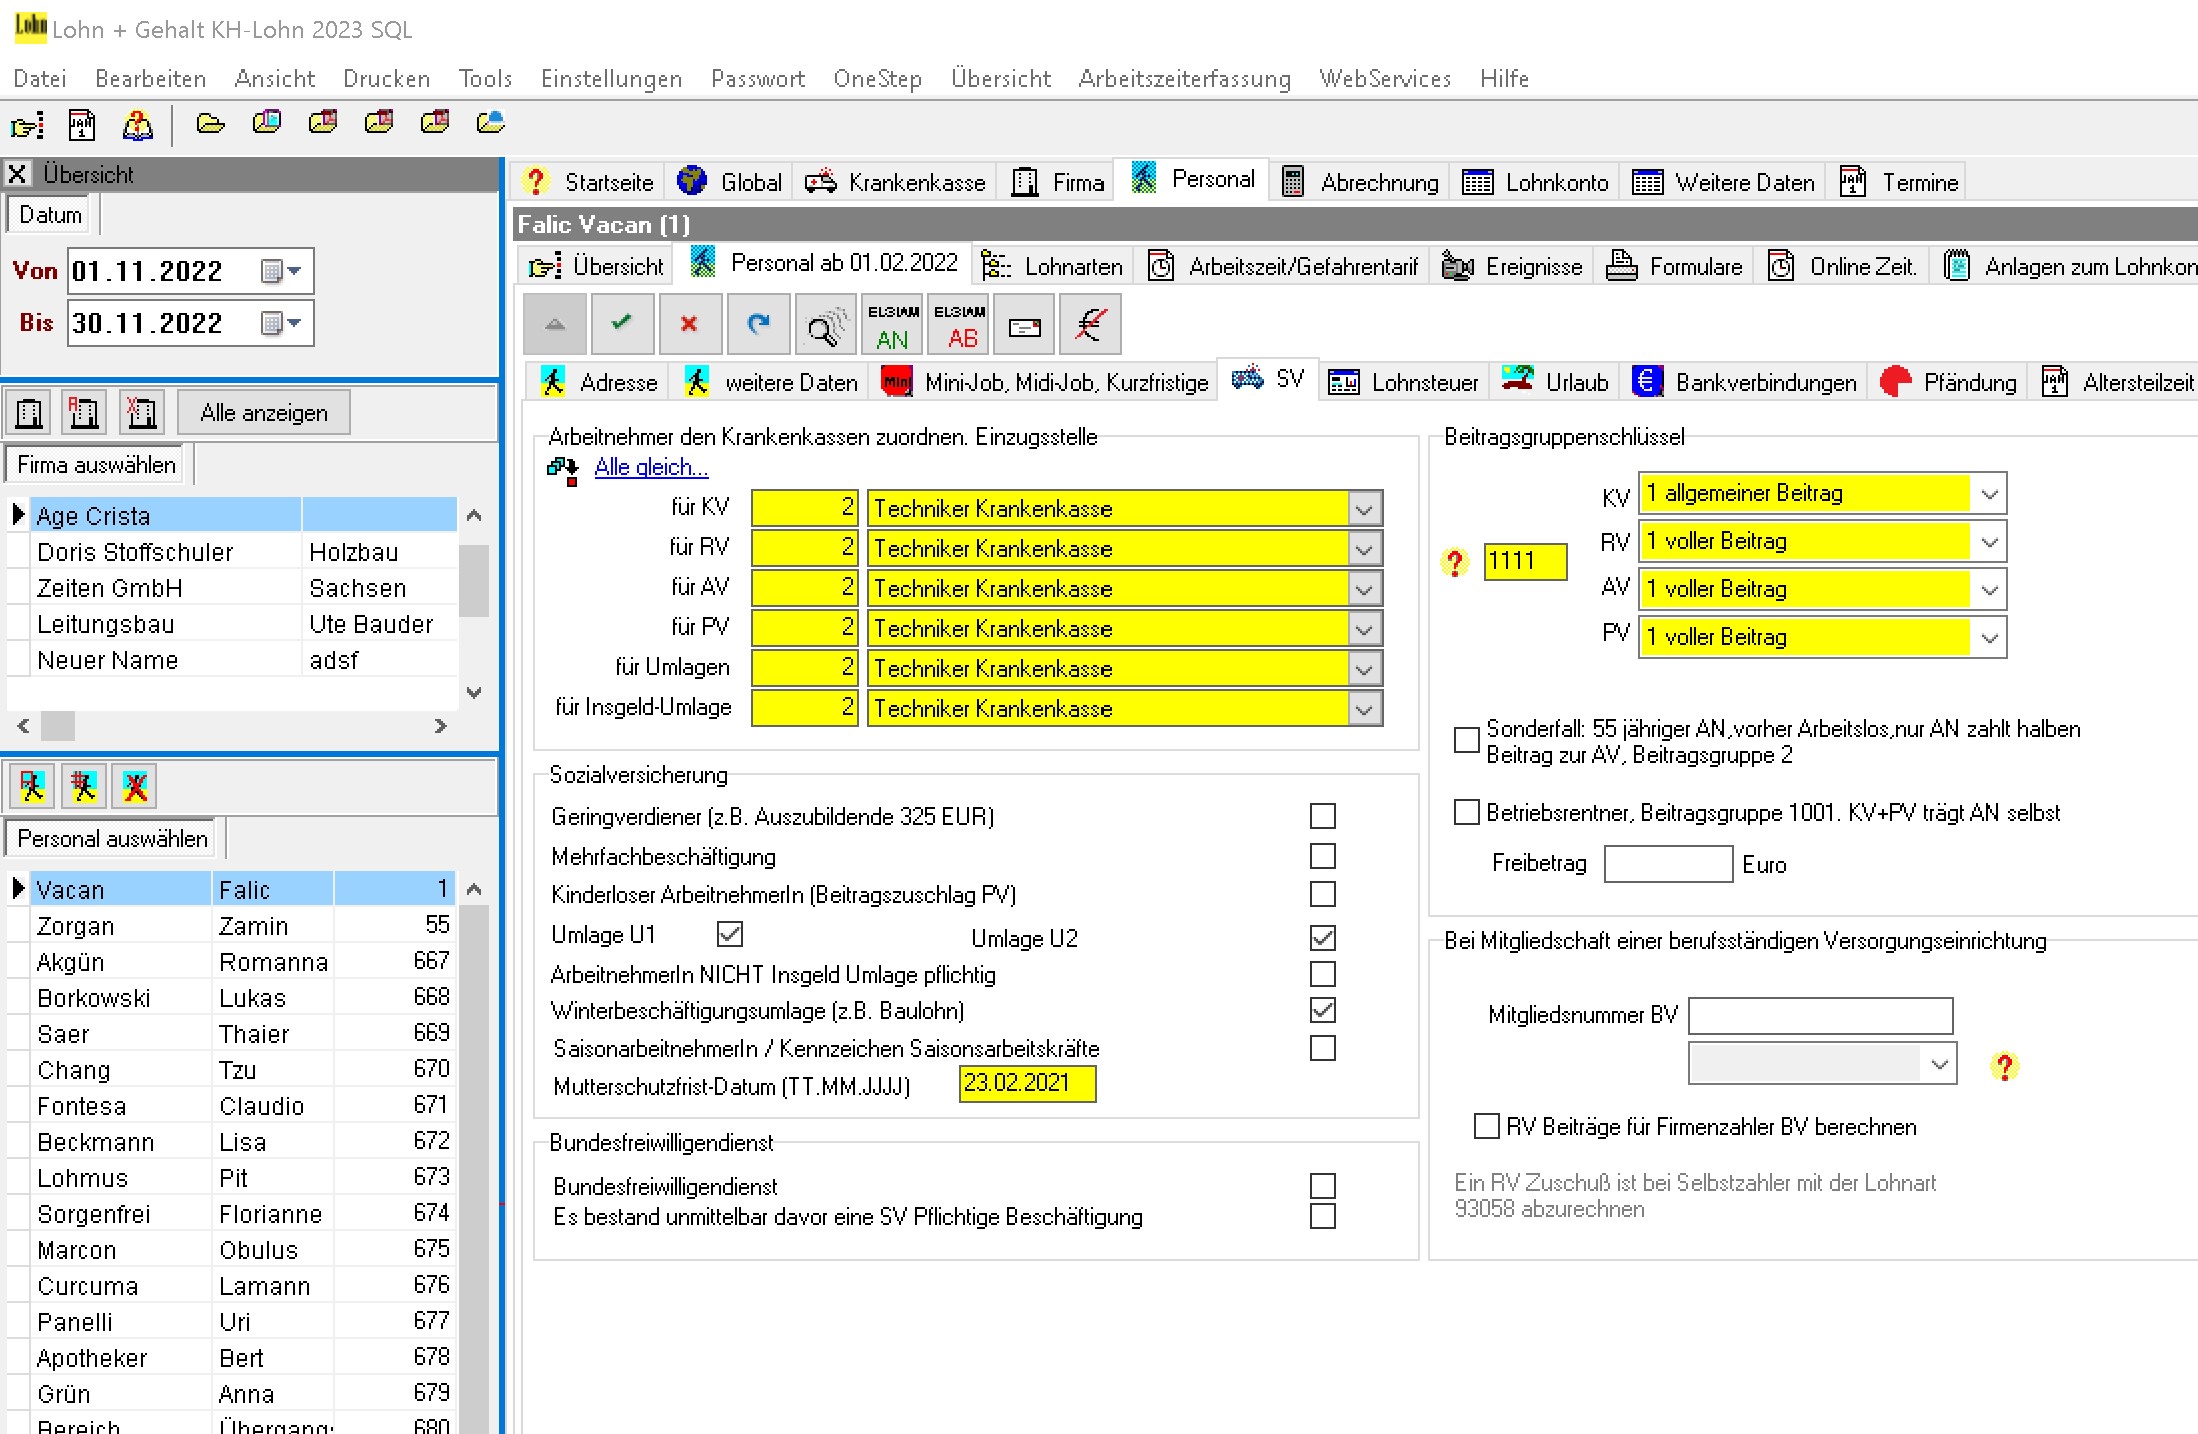This screenshot has height=1434, width=2198.
Task: Open the für PV Krankenkasse dropdown
Action: pos(1364,629)
